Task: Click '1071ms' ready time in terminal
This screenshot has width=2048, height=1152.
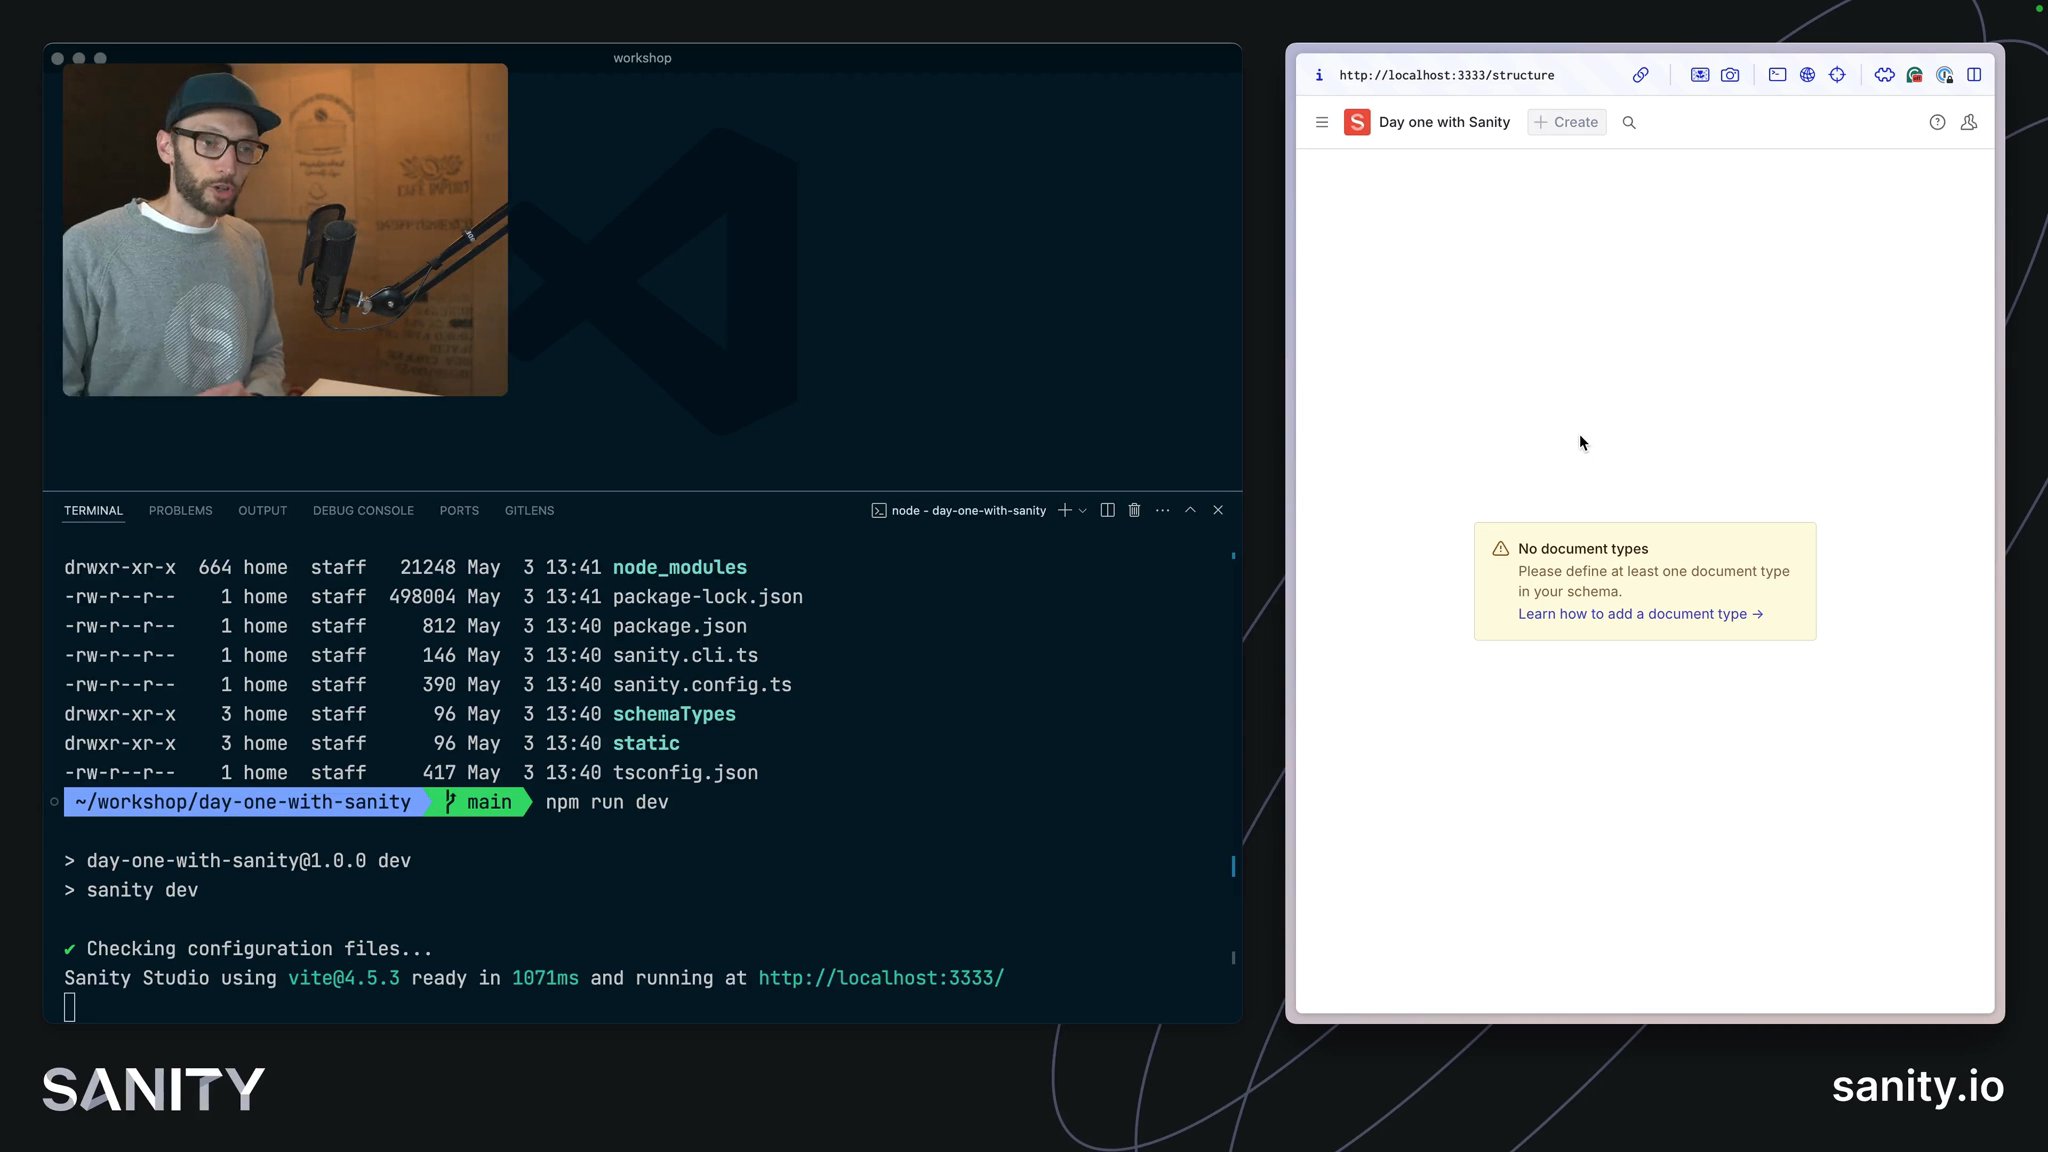Action: pyautogui.click(x=545, y=978)
